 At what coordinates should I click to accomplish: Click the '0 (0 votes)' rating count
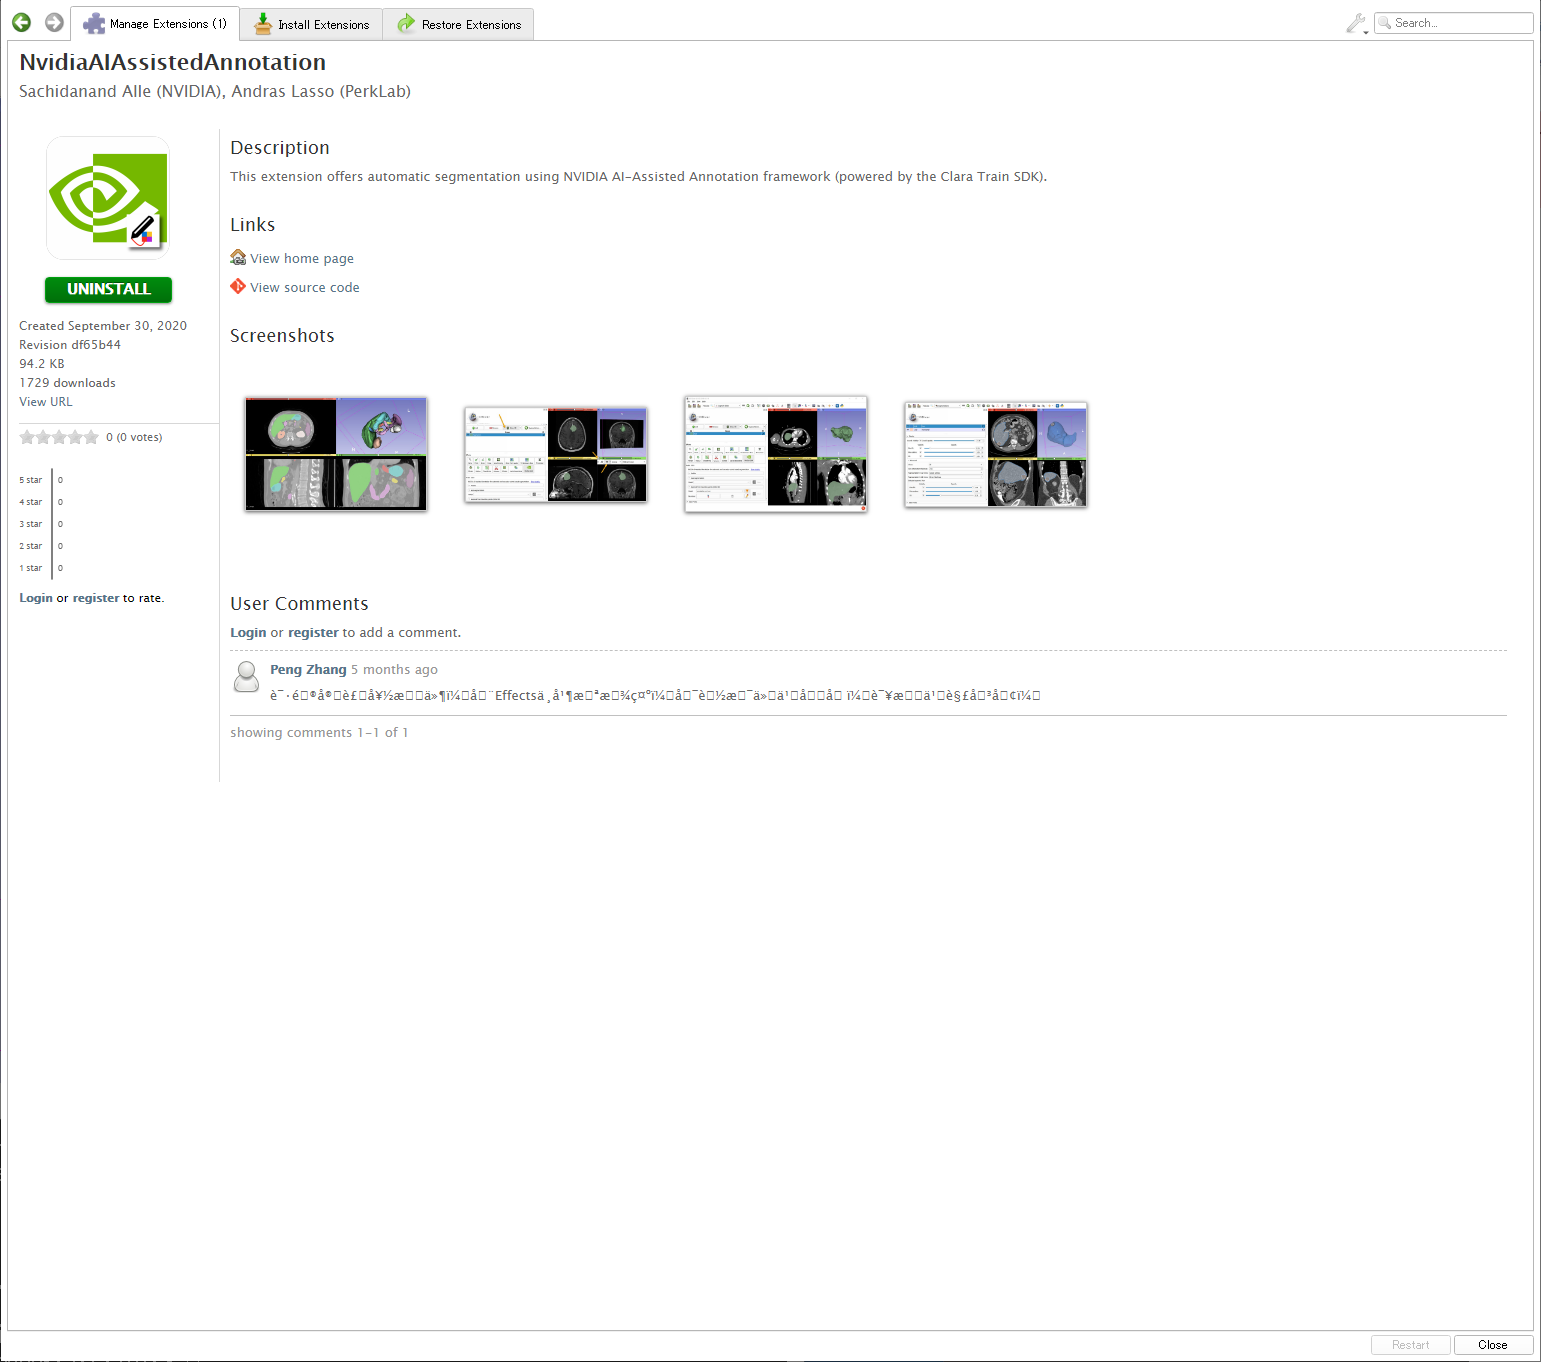pyautogui.click(x=134, y=437)
